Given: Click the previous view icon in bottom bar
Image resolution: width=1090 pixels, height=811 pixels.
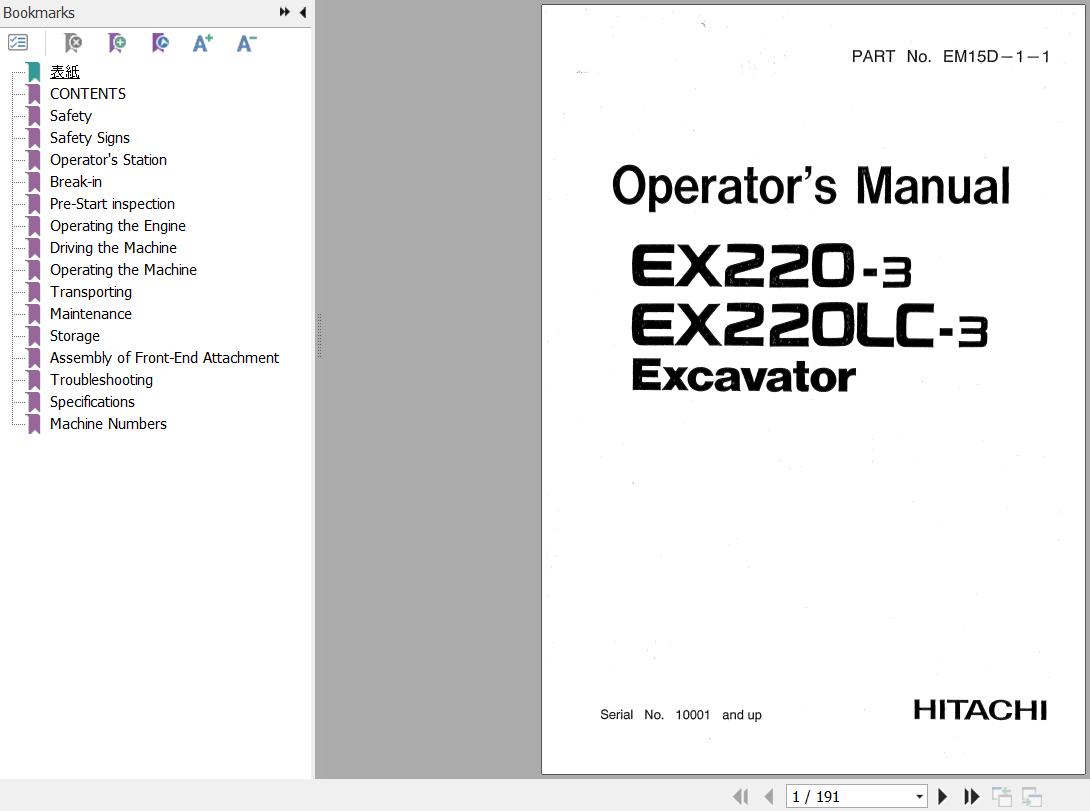Looking at the screenshot, I should click(1002, 796).
